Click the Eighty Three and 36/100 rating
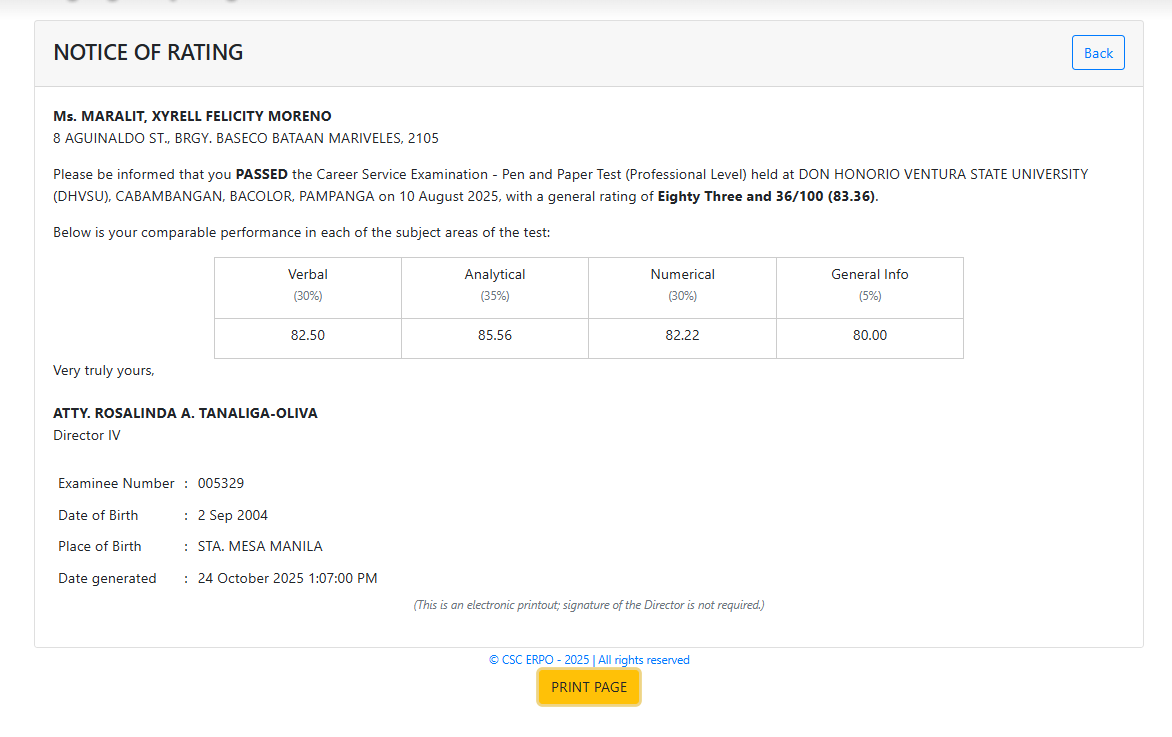 click(766, 196)
